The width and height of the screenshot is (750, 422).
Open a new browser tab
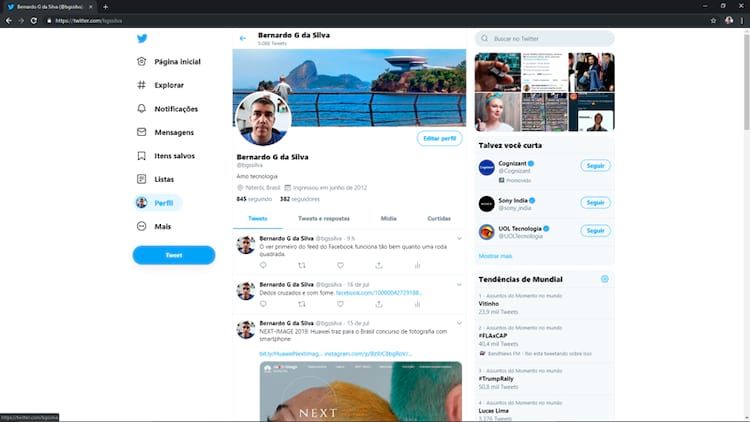click(105, 7)
